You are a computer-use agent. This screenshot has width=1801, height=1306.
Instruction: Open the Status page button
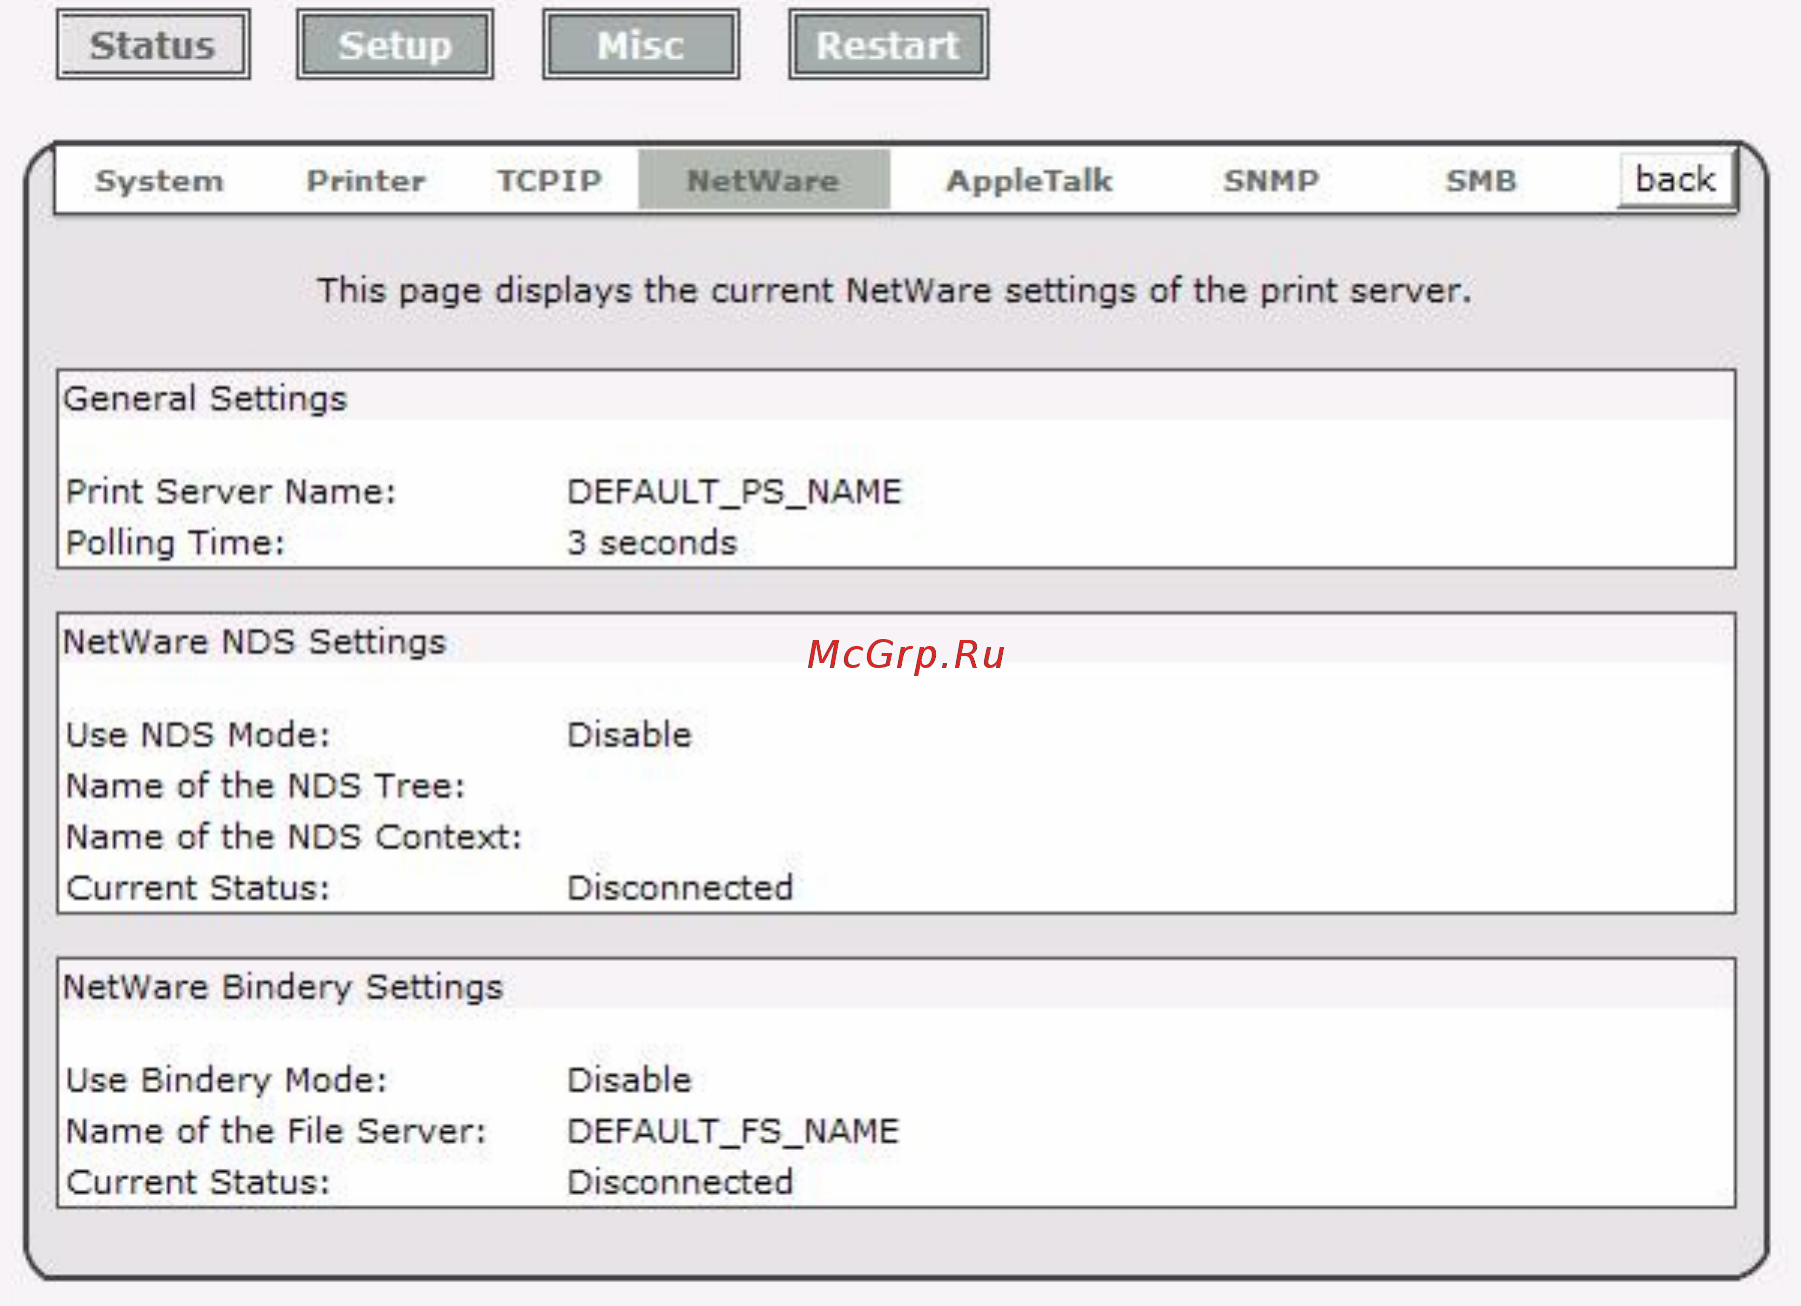point(153,45)
